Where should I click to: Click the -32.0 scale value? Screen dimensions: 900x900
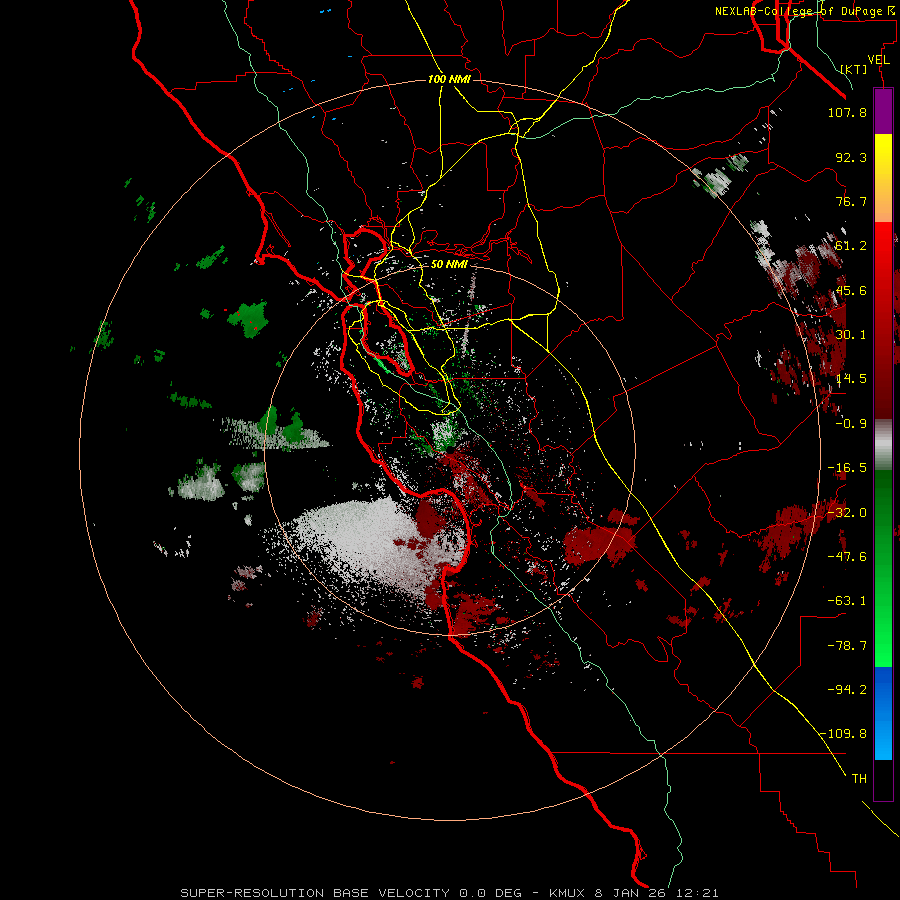point(847,513)
